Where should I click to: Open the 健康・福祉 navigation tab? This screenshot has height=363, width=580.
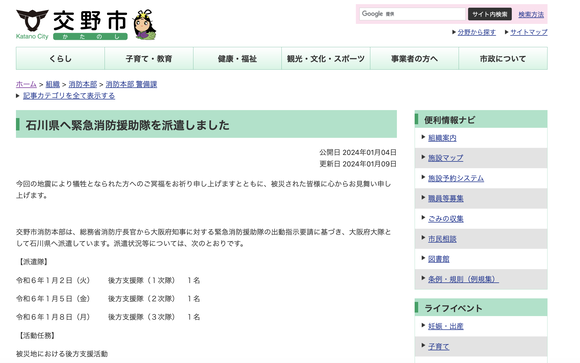tap(237, 58)
